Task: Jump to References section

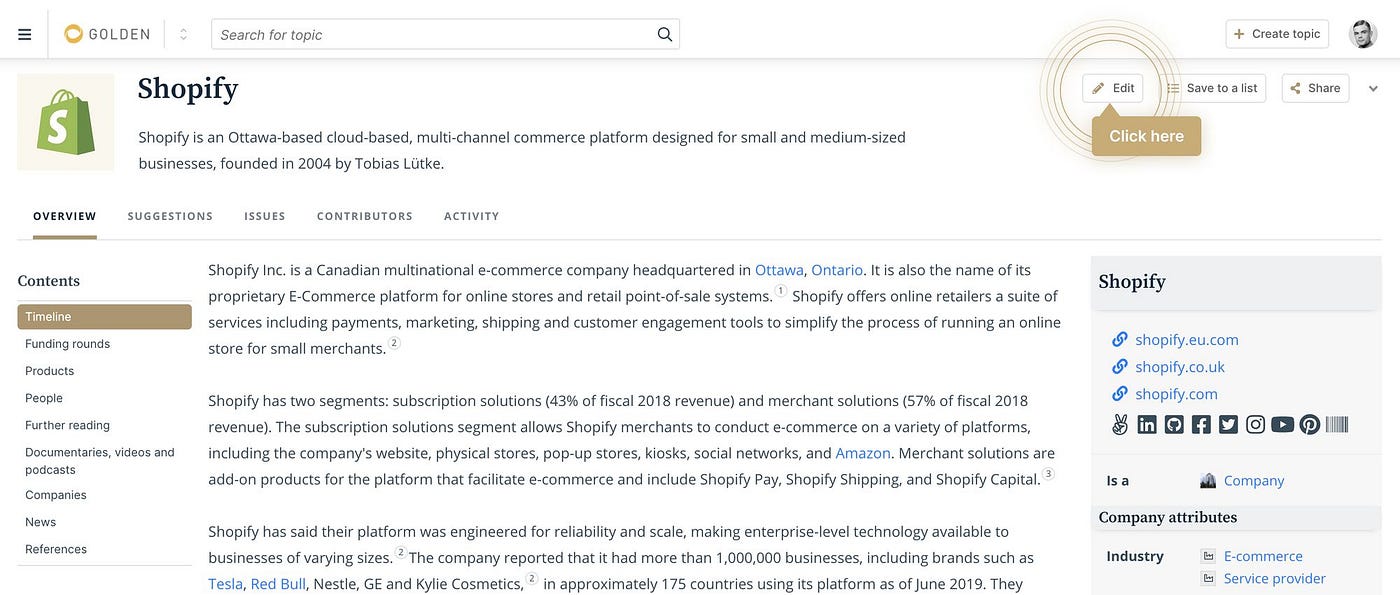Action: click(x=56, y=549)
